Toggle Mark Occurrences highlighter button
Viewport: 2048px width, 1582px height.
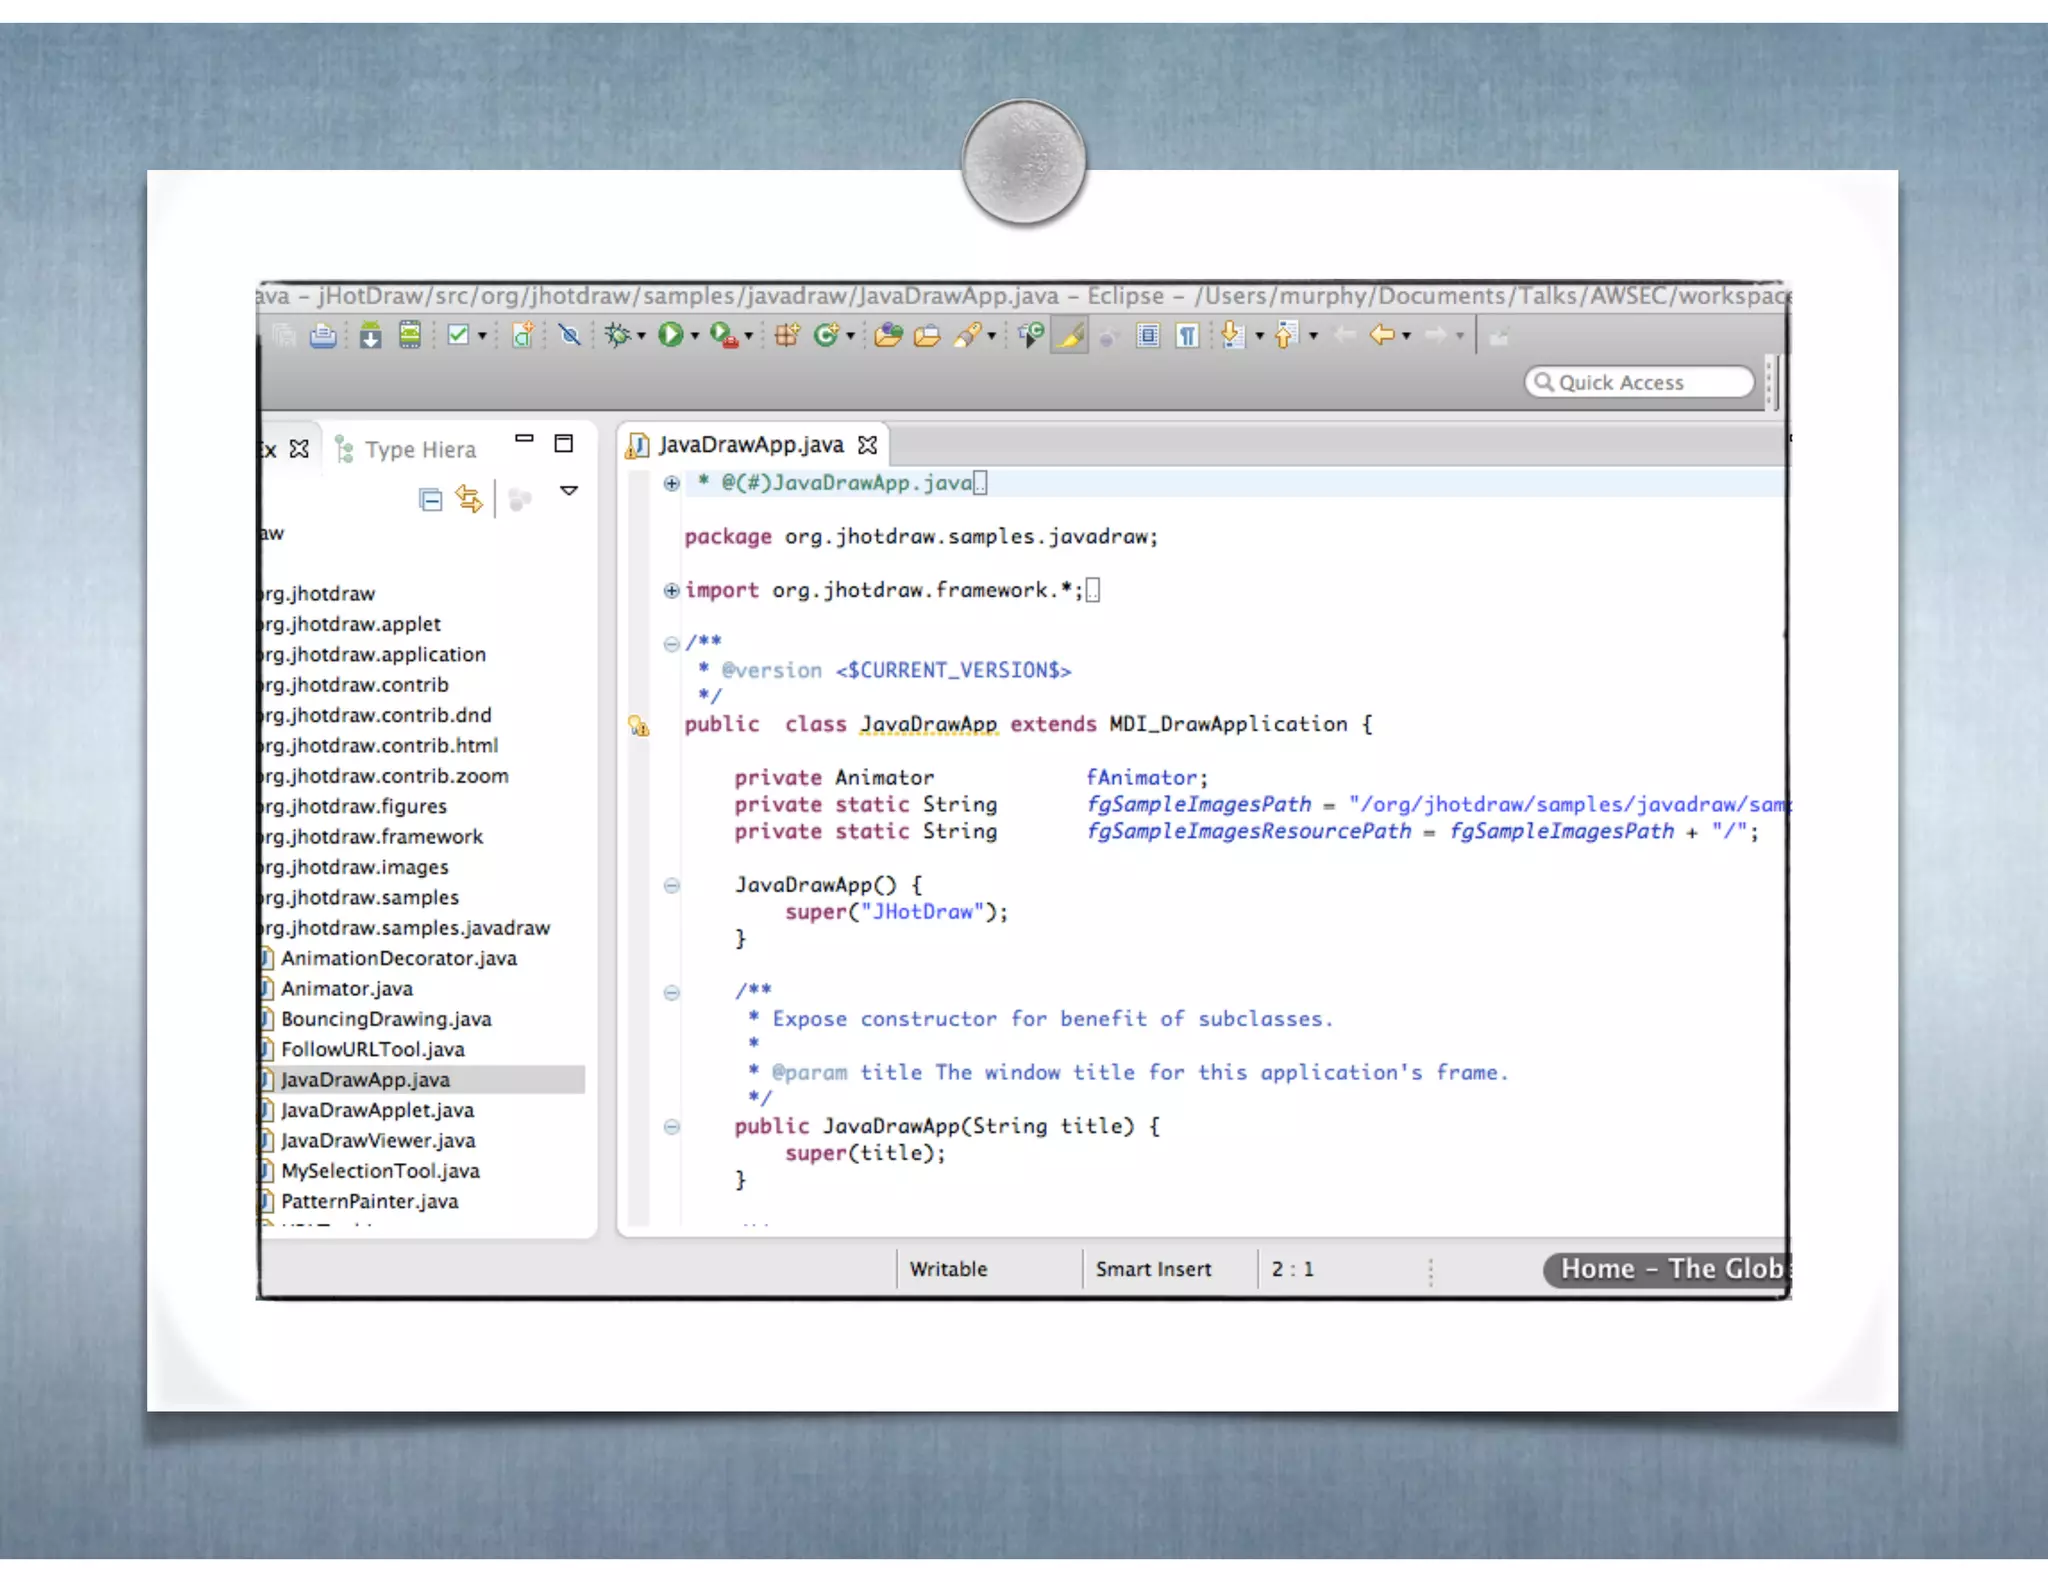pos(1070,335)
